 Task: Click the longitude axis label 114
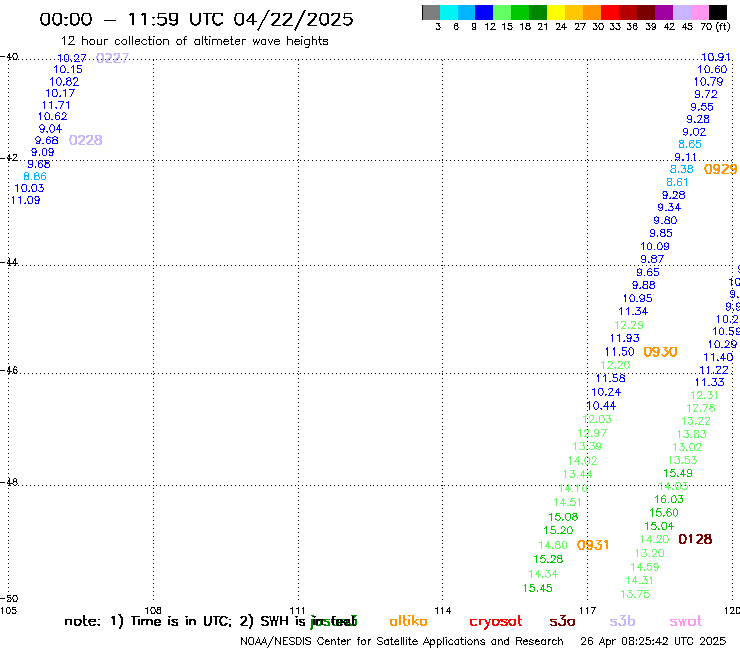pos(443,610)
